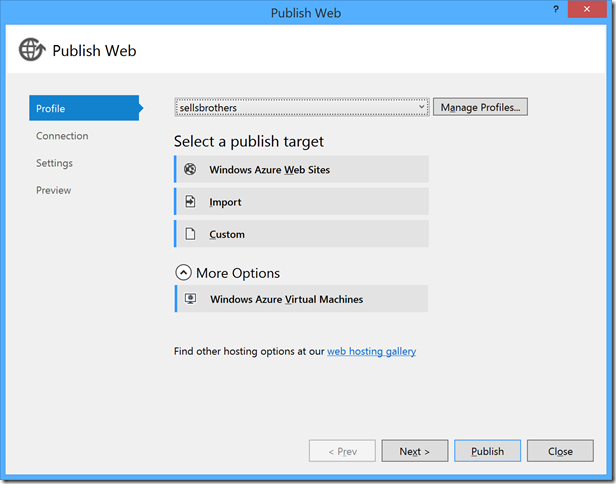Click the Publish Web globe header icon
This screenshot has width=616, height=484.
click(32, 50)
